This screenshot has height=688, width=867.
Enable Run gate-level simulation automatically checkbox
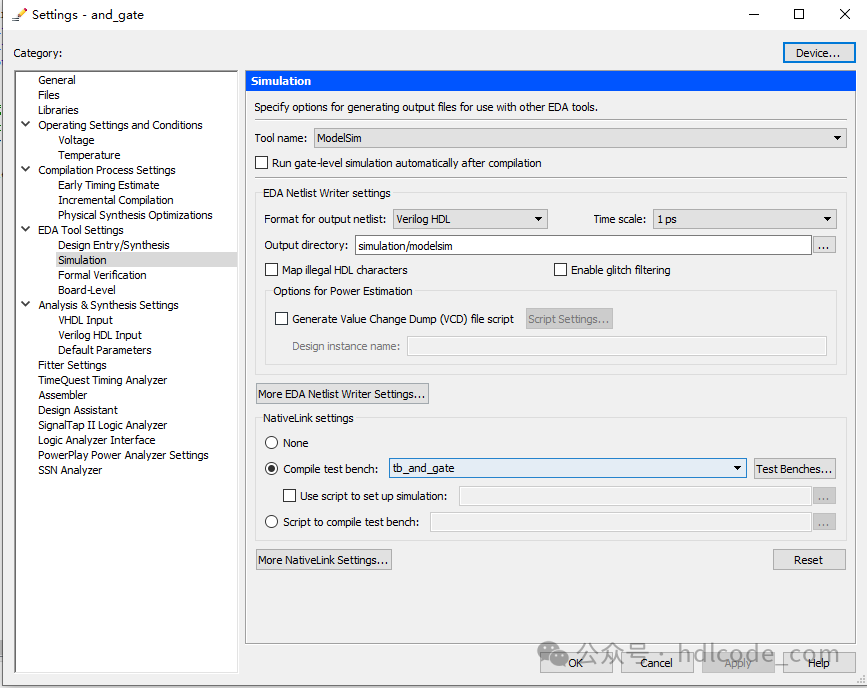pos(262,163)
